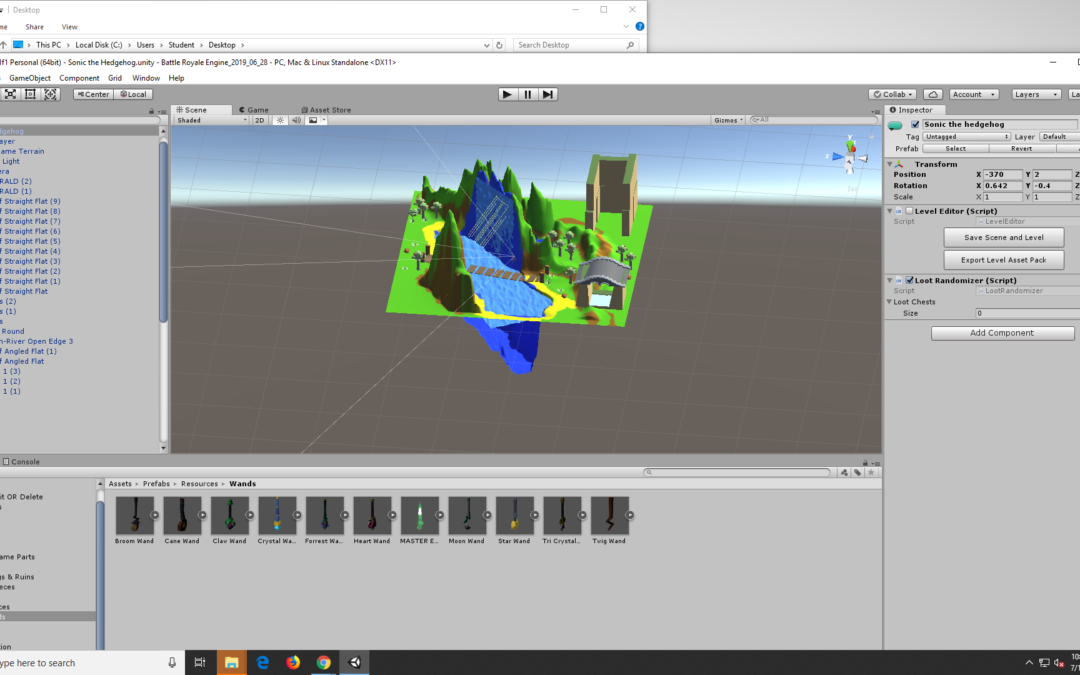Open the Account dropdown
This screenshot has width=1080, height=675.
[974, 94]
